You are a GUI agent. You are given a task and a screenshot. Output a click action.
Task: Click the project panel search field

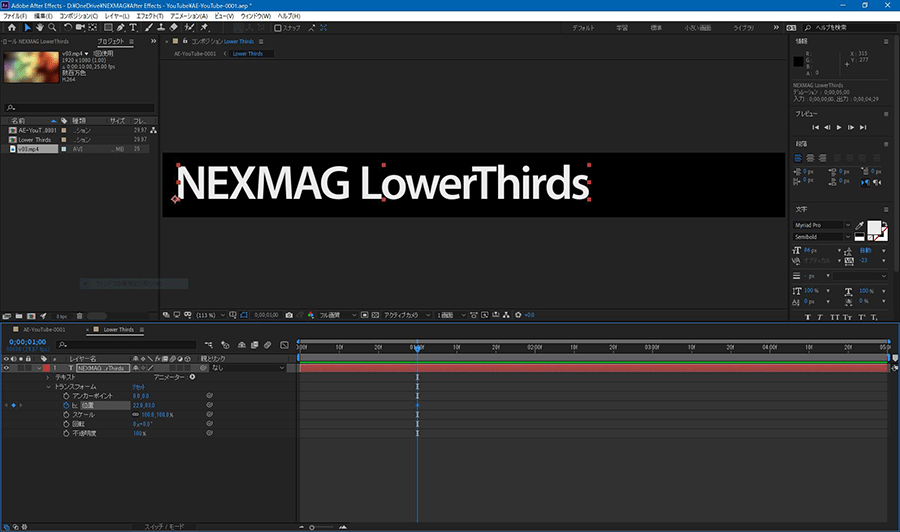[79, 107]
